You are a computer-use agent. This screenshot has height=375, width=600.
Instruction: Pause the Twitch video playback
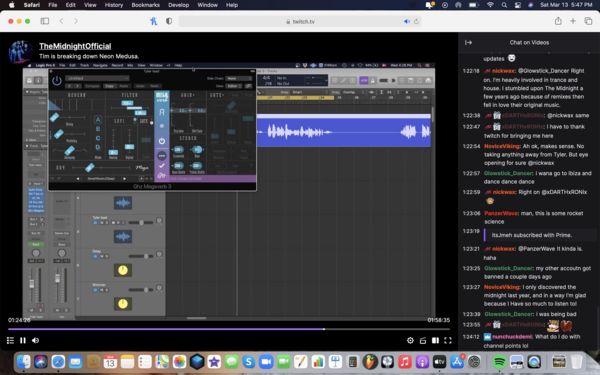coord(23,340)
